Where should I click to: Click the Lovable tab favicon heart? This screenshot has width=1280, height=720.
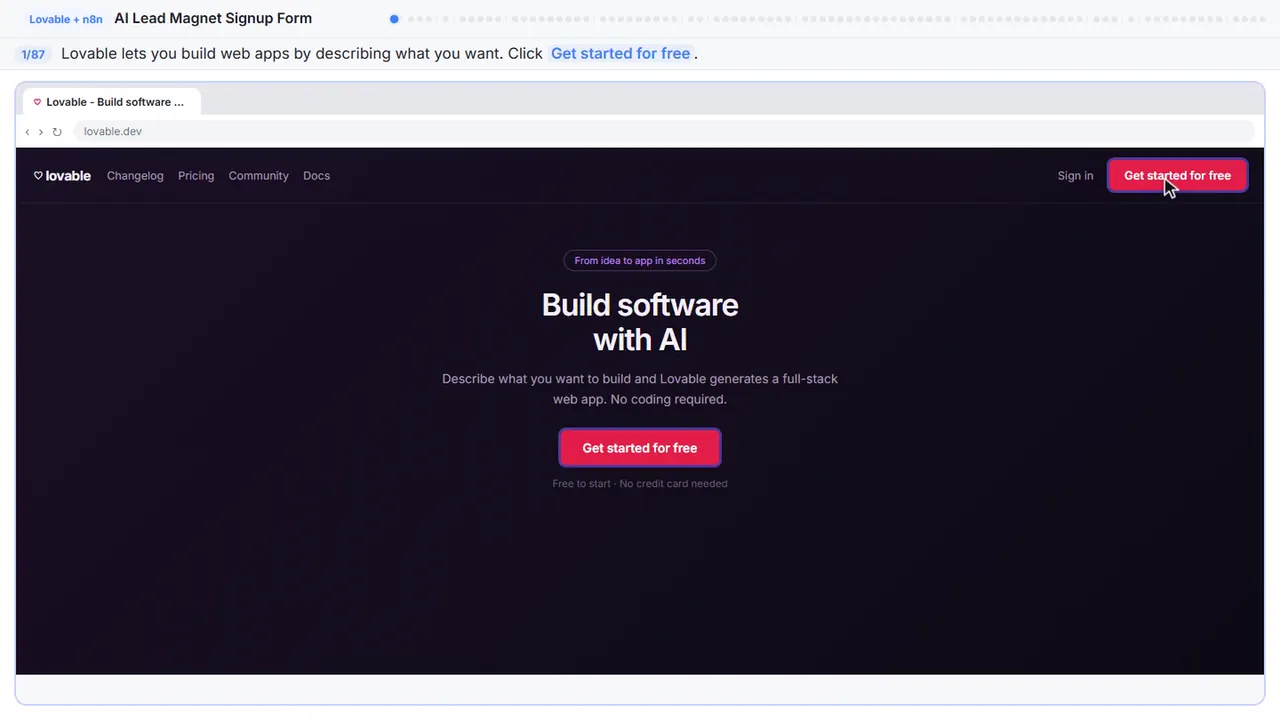[37, 102]
